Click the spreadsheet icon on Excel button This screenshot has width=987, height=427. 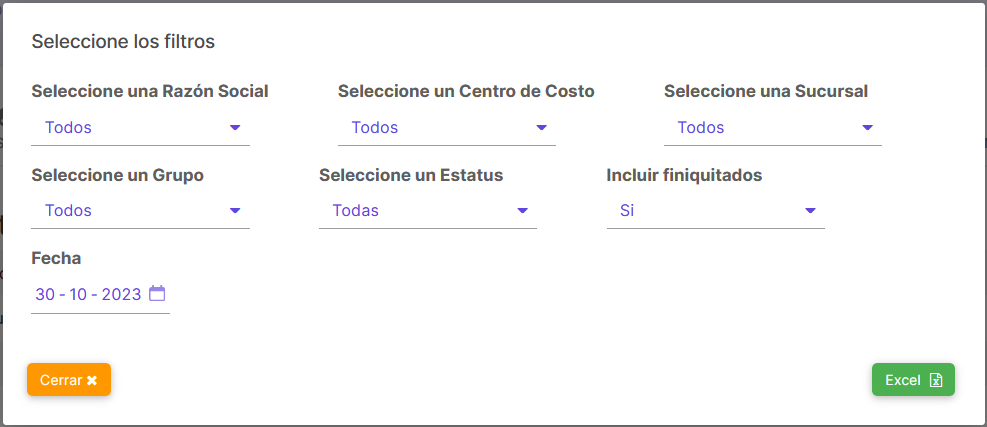point(936,380)
